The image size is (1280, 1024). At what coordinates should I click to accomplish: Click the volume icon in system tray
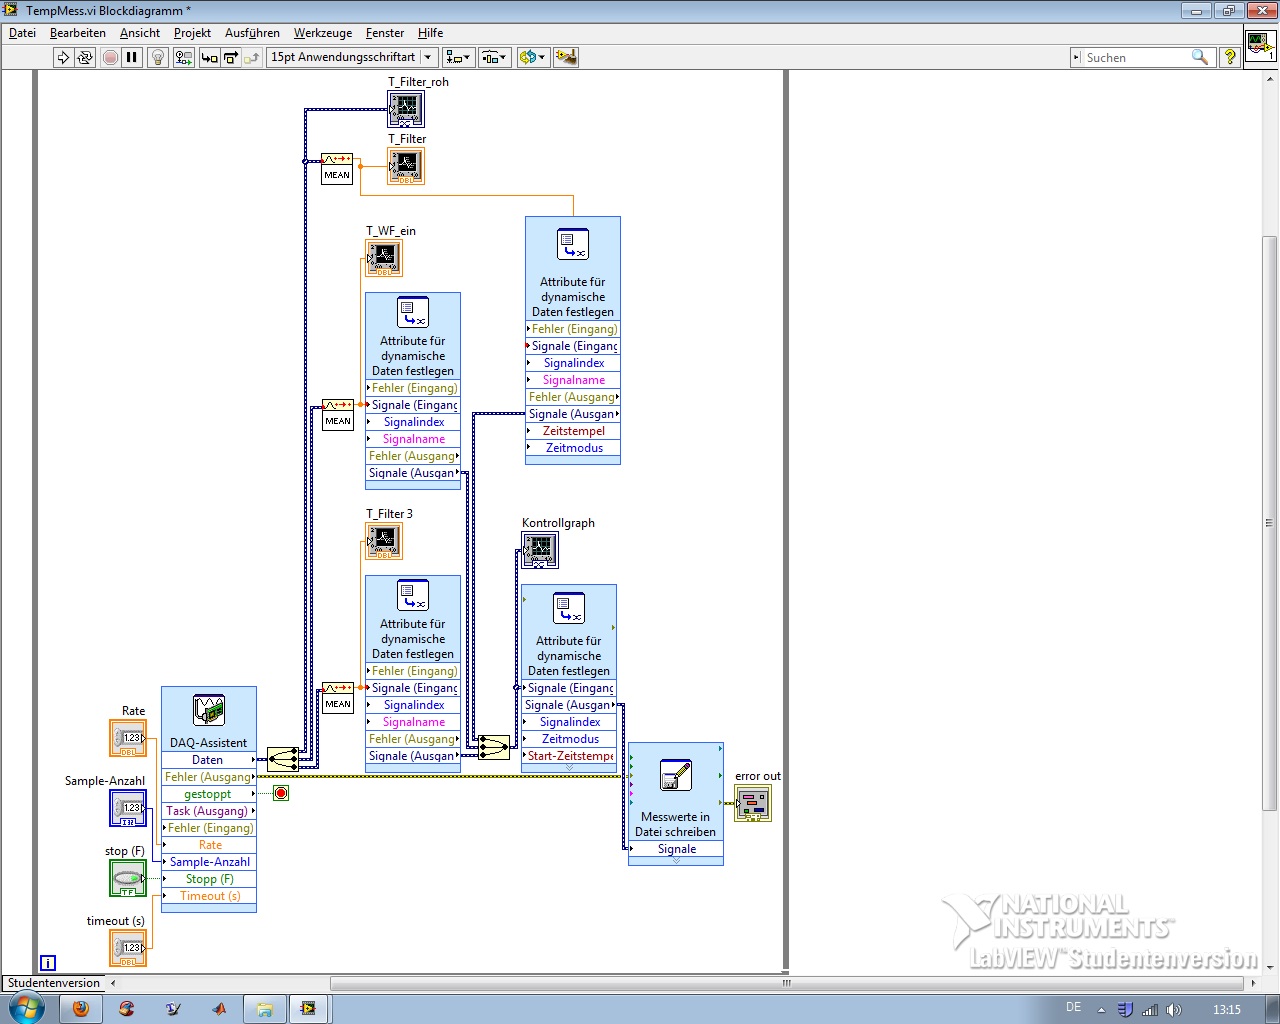(x=1174, y=1010)
